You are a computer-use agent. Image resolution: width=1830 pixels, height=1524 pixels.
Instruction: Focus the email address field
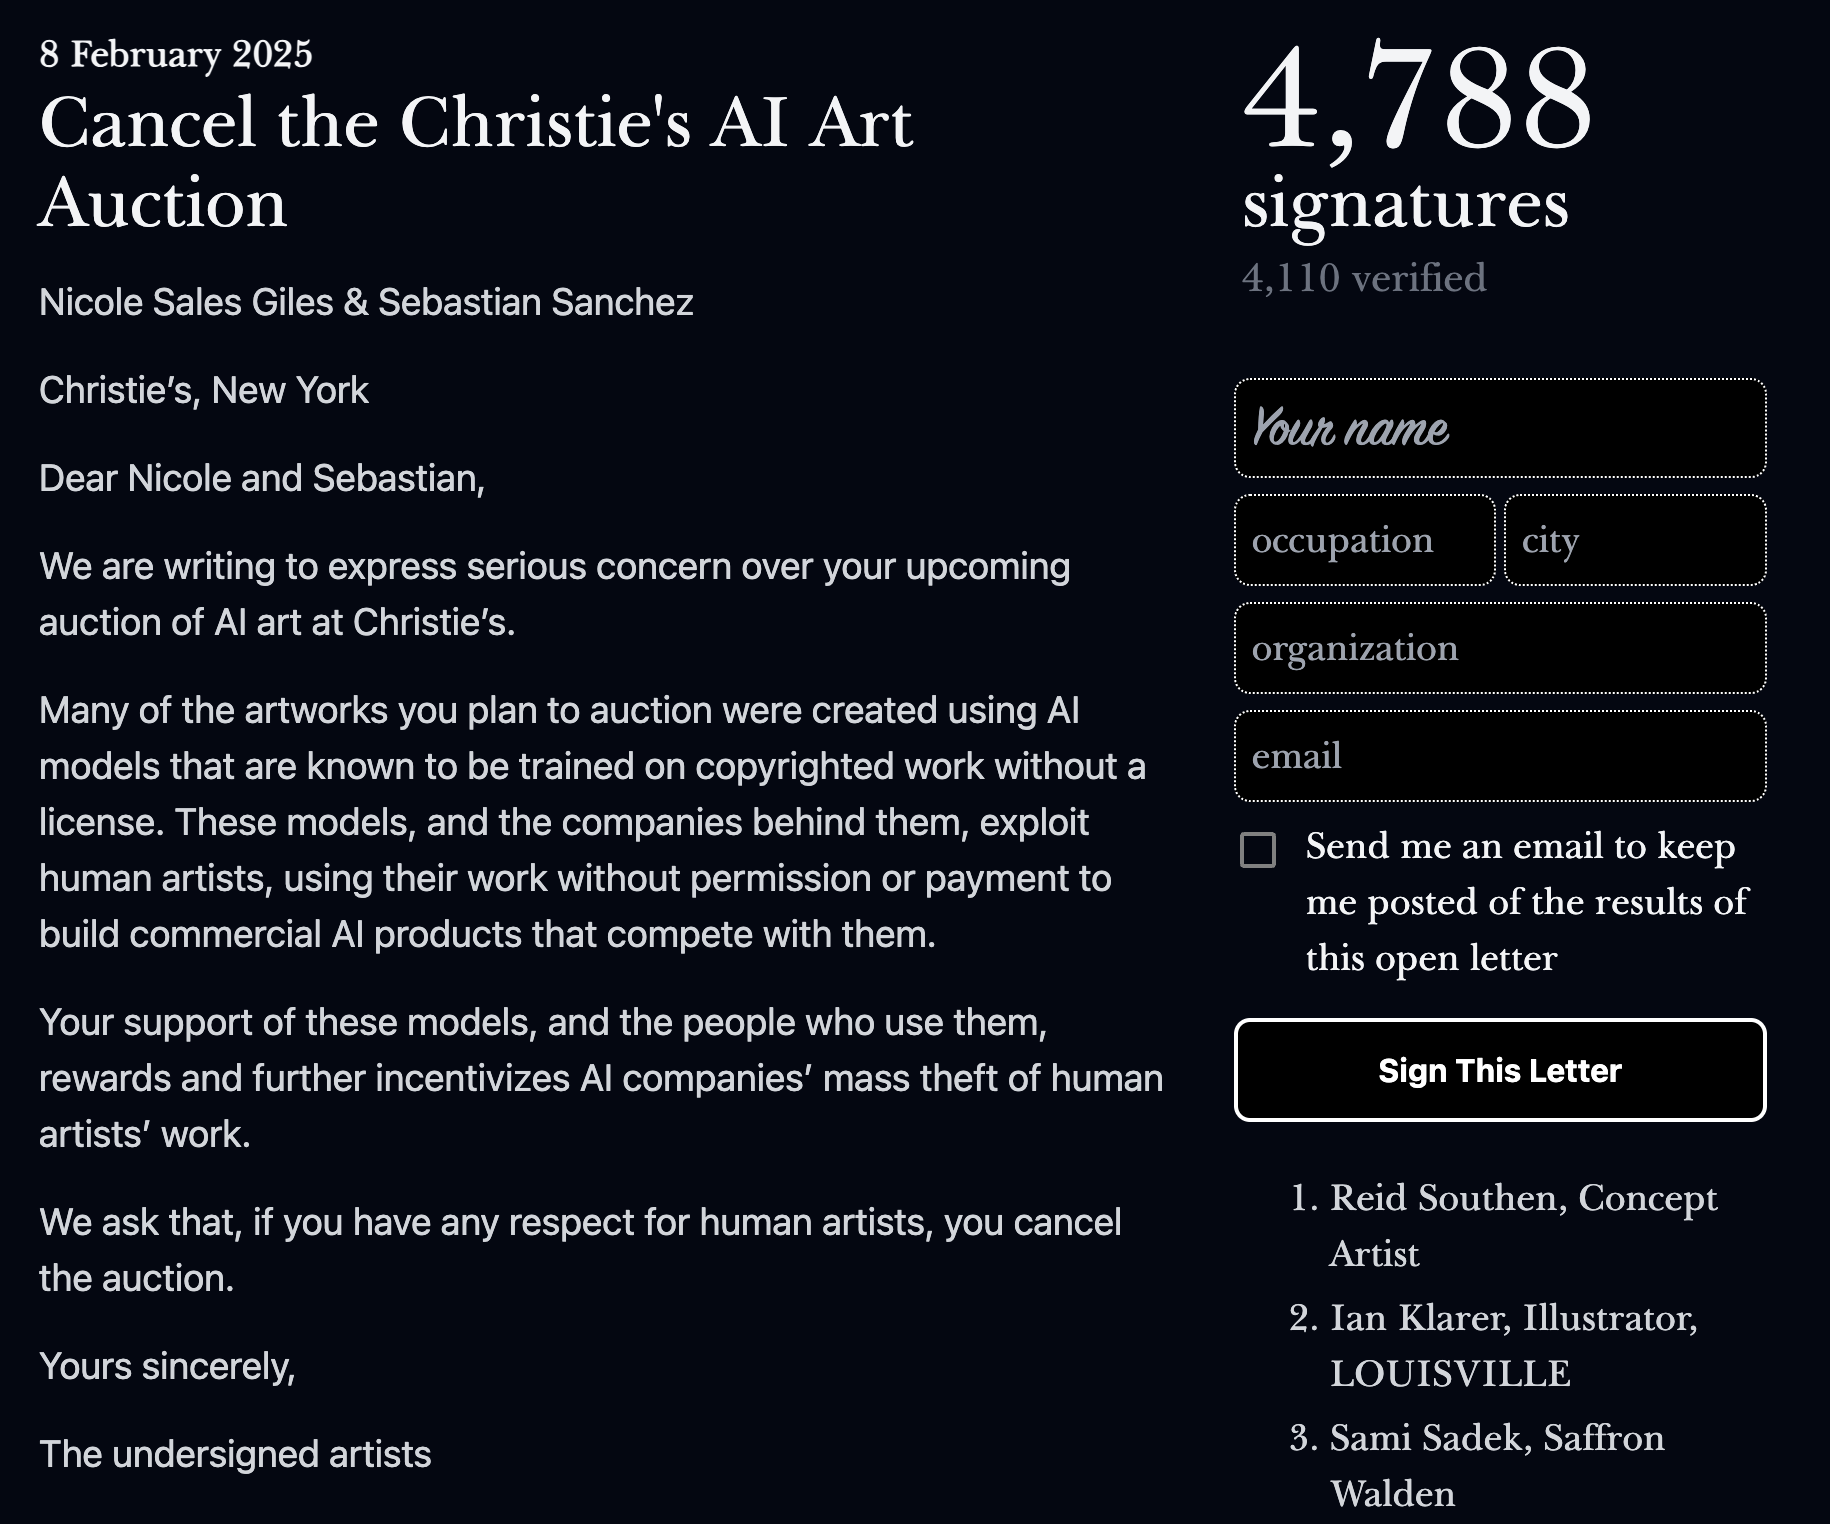coord(1500,756)
